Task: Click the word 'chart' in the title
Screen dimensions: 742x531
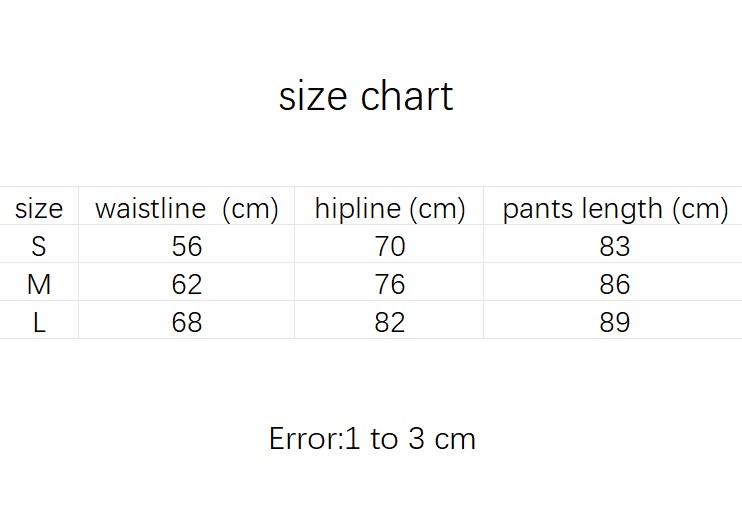Action: tap(407, 96)
